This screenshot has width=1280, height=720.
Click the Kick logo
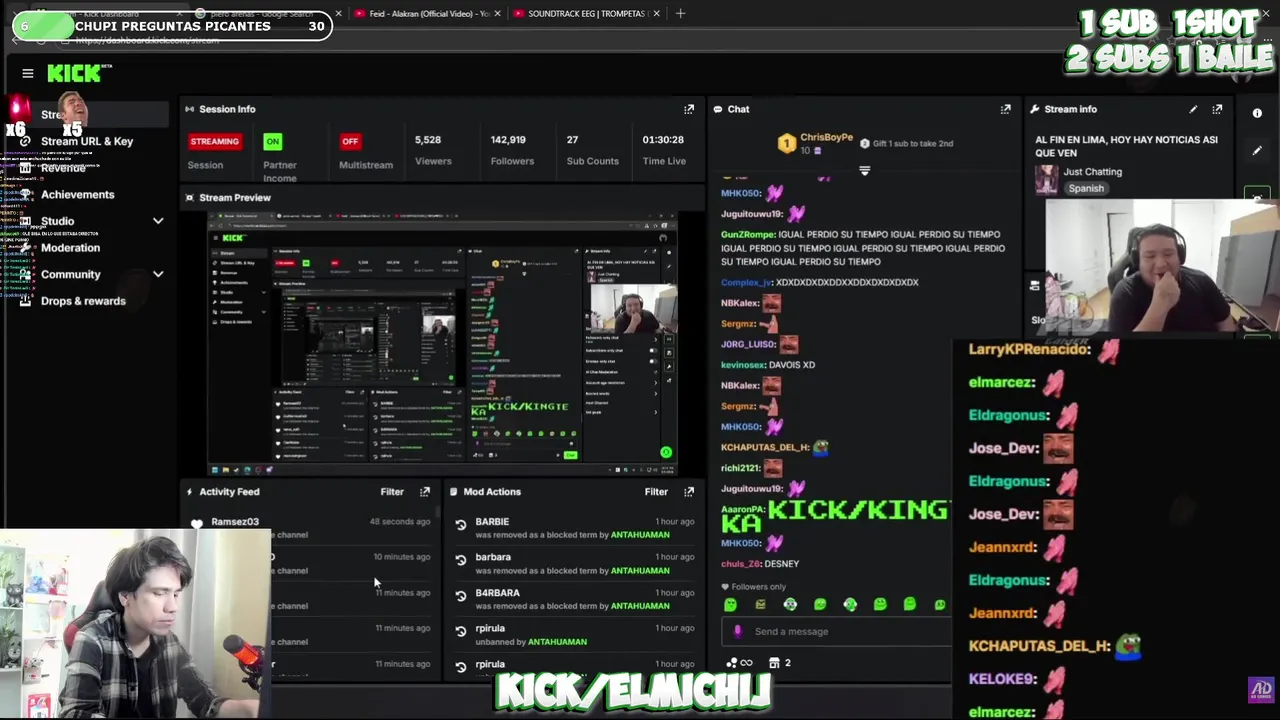75,73
